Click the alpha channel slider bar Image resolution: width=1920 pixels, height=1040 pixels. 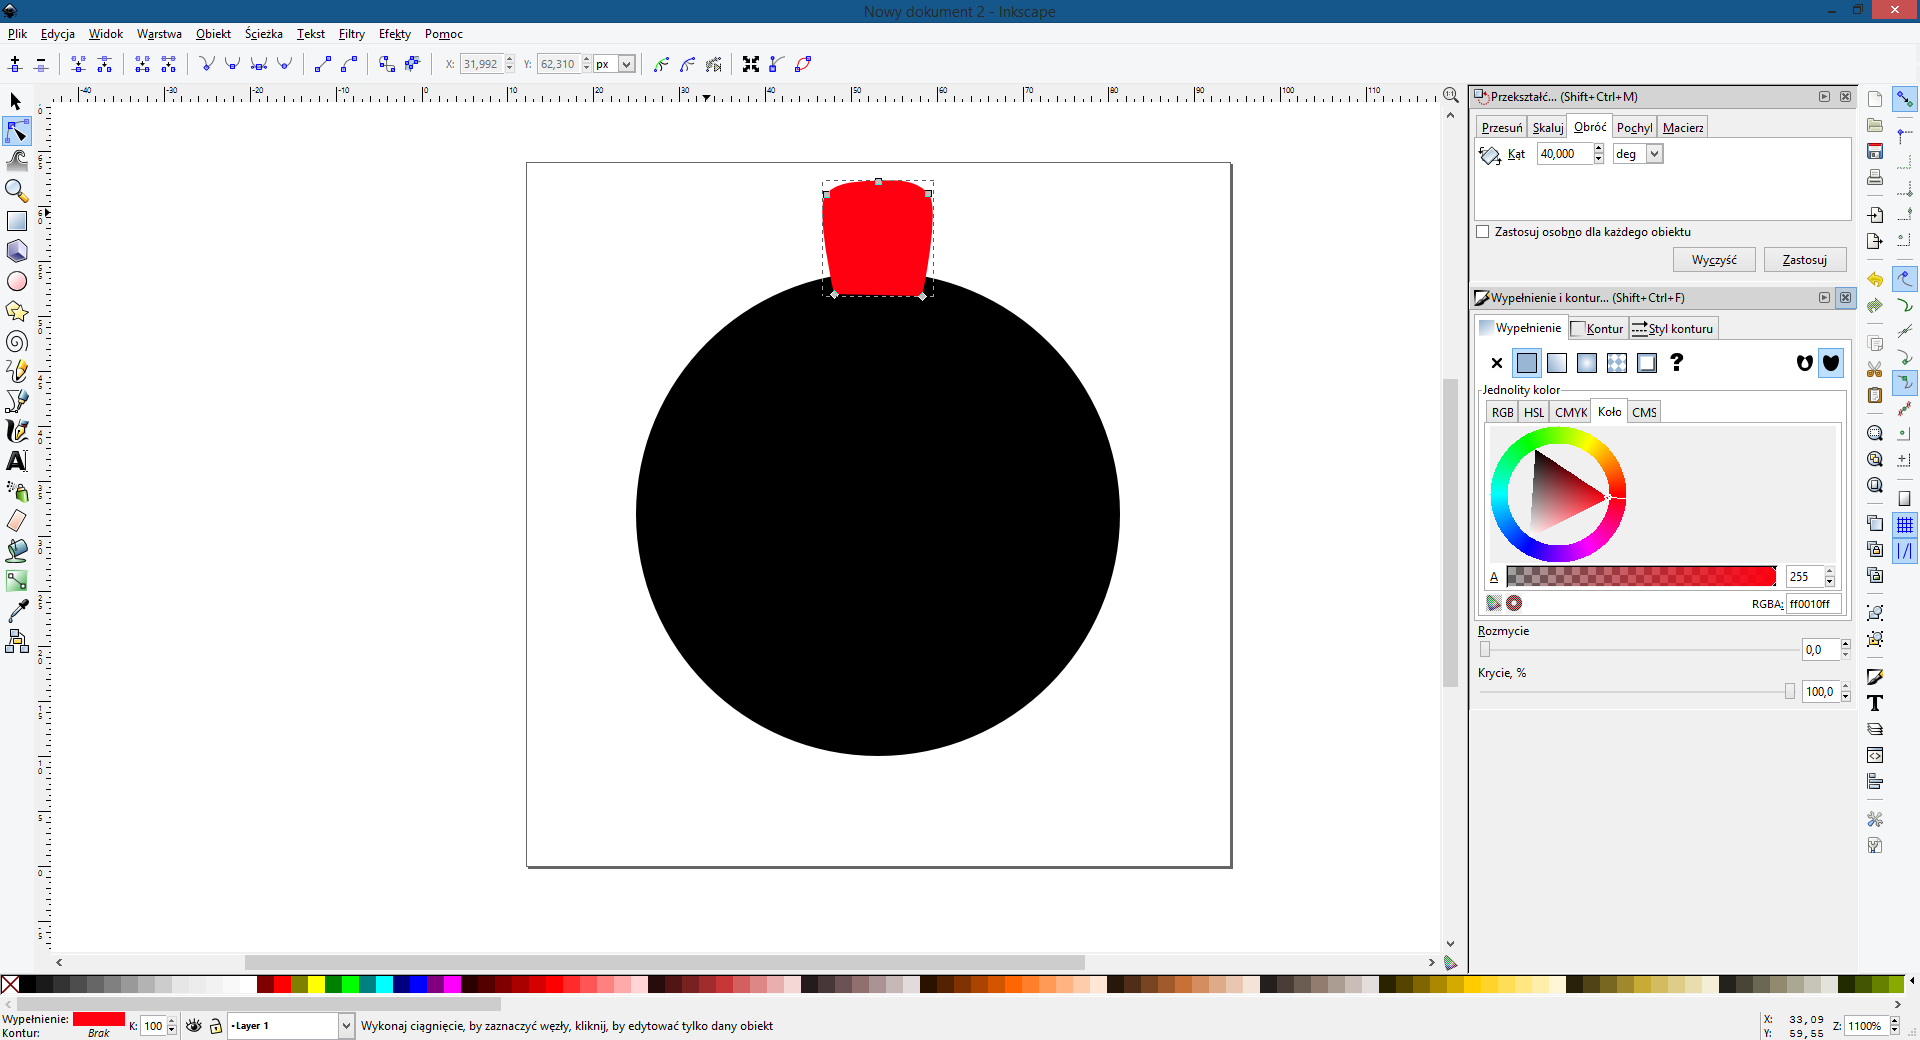click(1640, 577)
